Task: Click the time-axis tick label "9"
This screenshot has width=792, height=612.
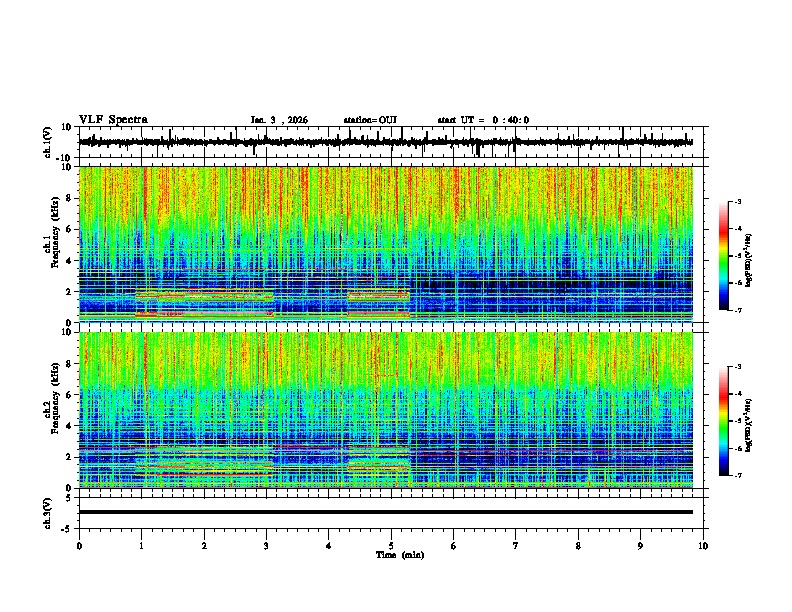Action: coord(640,546)
